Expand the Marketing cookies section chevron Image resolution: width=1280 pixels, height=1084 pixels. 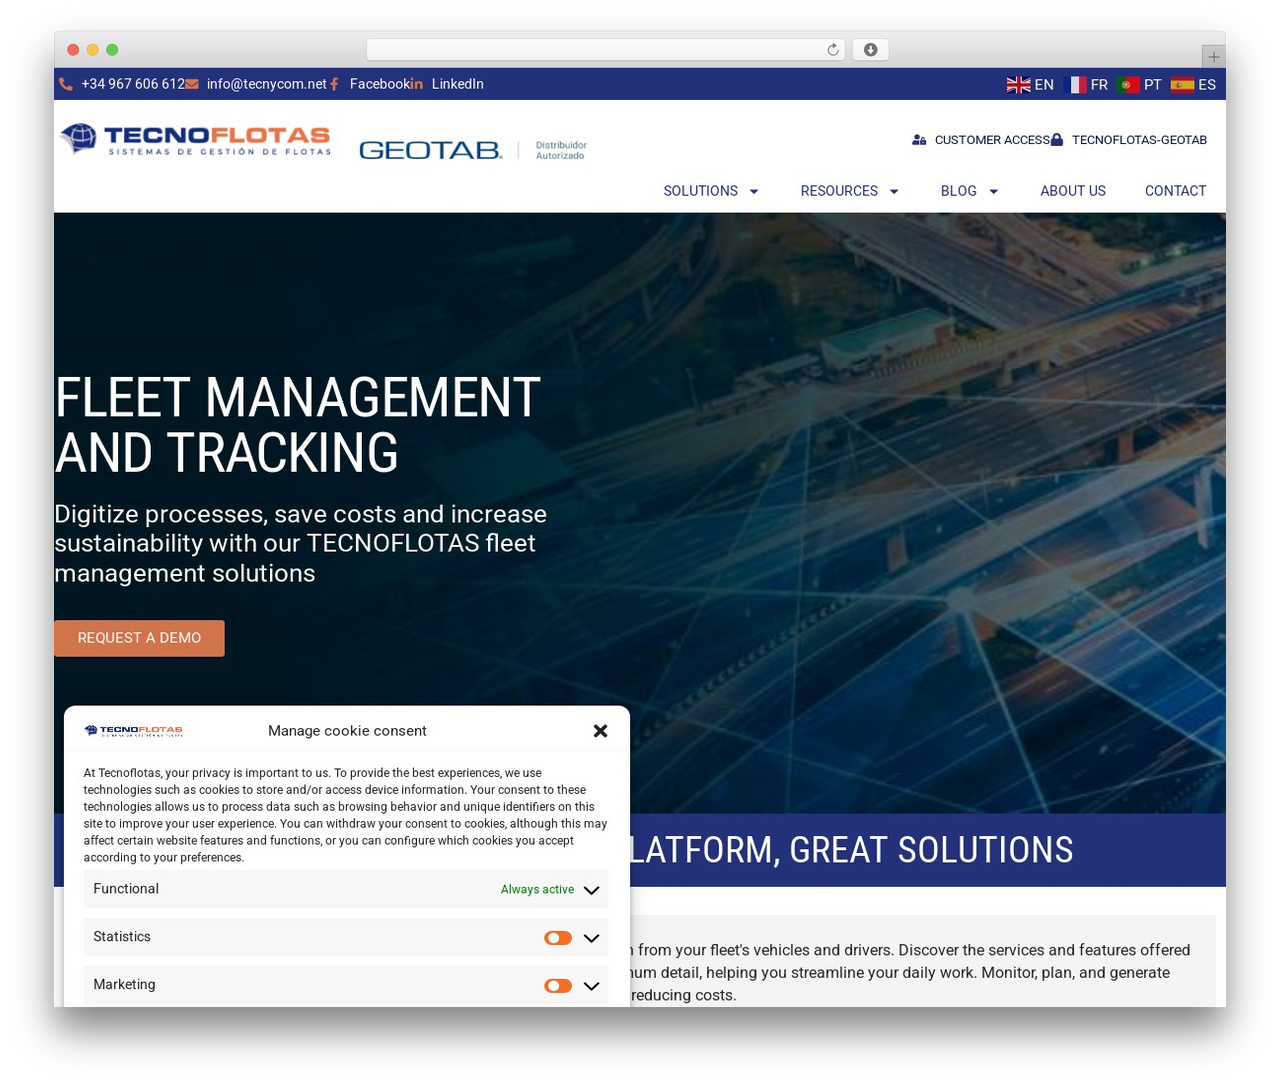coord(591,986)
